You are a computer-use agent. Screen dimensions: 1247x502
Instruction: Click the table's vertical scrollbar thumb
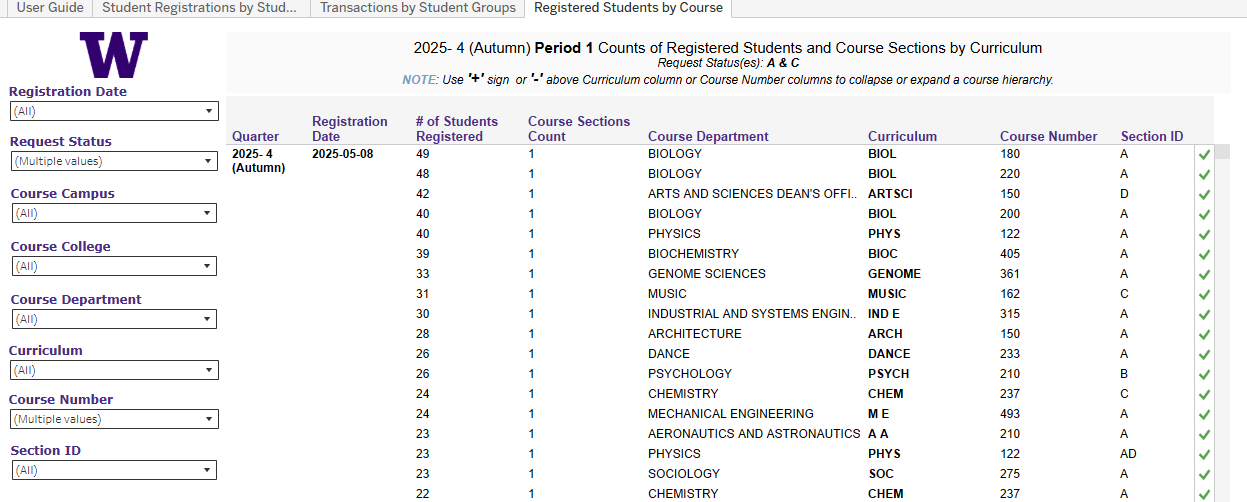pos(1221,152)
